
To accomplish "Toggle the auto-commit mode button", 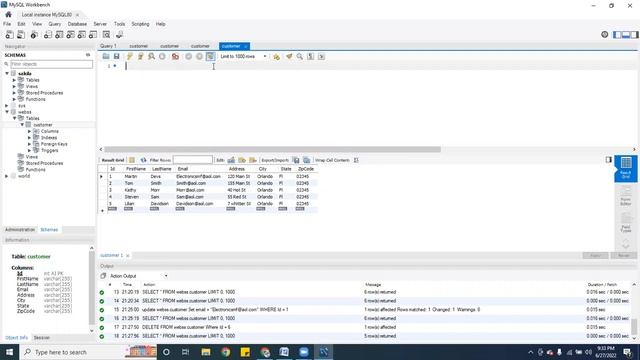I will tap(210, 56).
